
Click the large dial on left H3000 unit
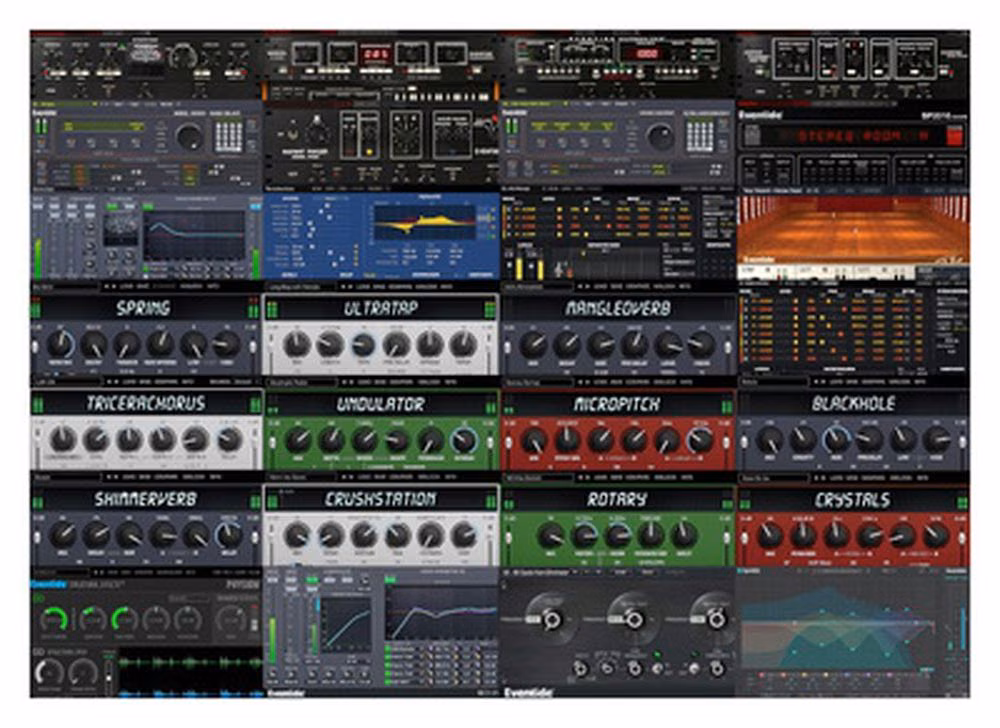point(189,136)
